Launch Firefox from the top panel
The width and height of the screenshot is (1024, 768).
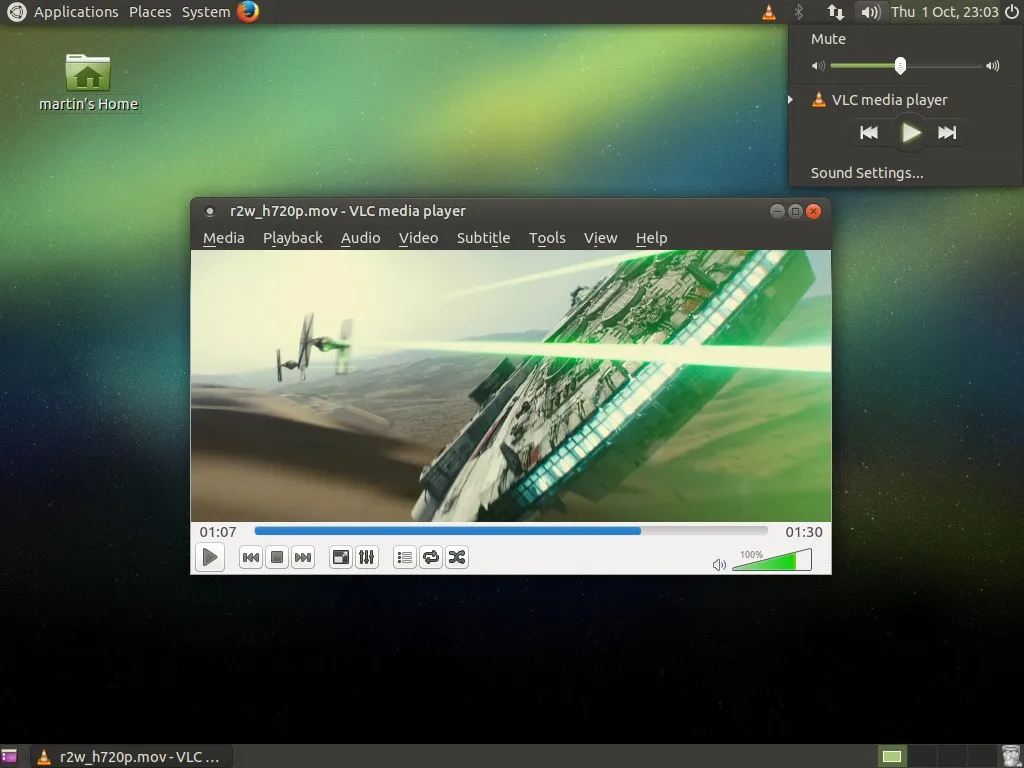pos(248,12)
